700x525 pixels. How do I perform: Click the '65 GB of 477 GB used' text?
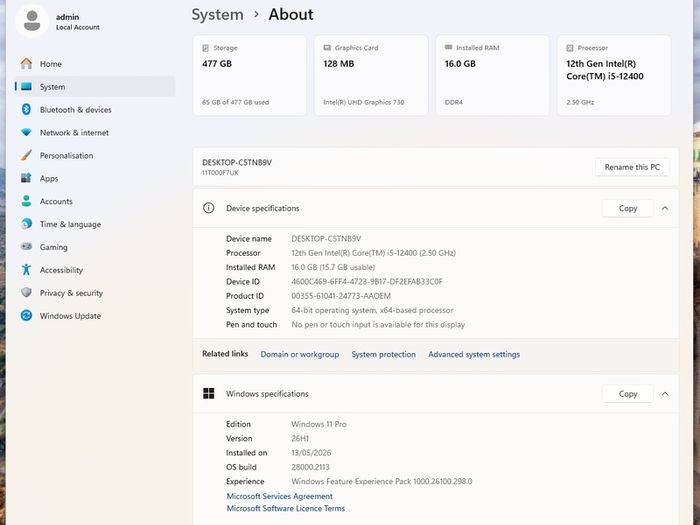[235, 102]
